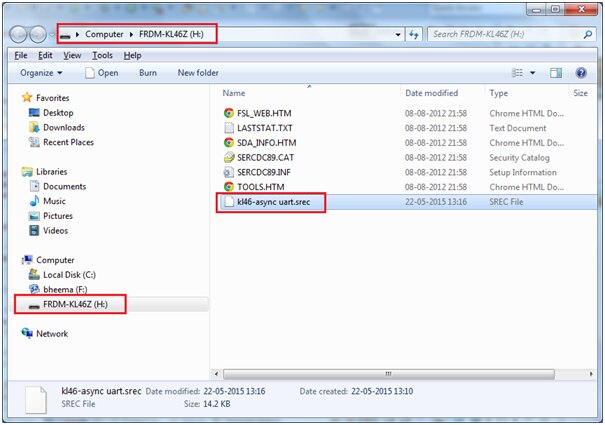Viewport: 605px width, 425px height.
Task: Open the Help menu
Action: (x=132, y=56)
